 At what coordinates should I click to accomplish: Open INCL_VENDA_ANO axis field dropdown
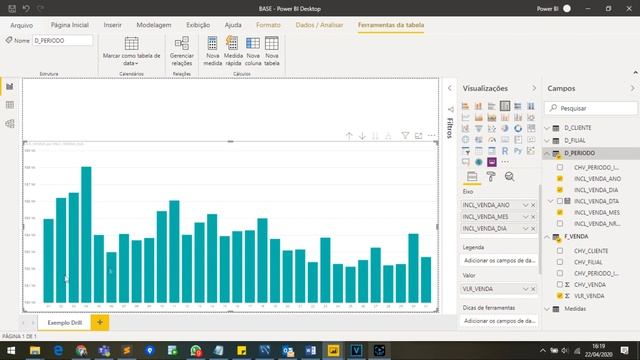[x=525, y=205]
